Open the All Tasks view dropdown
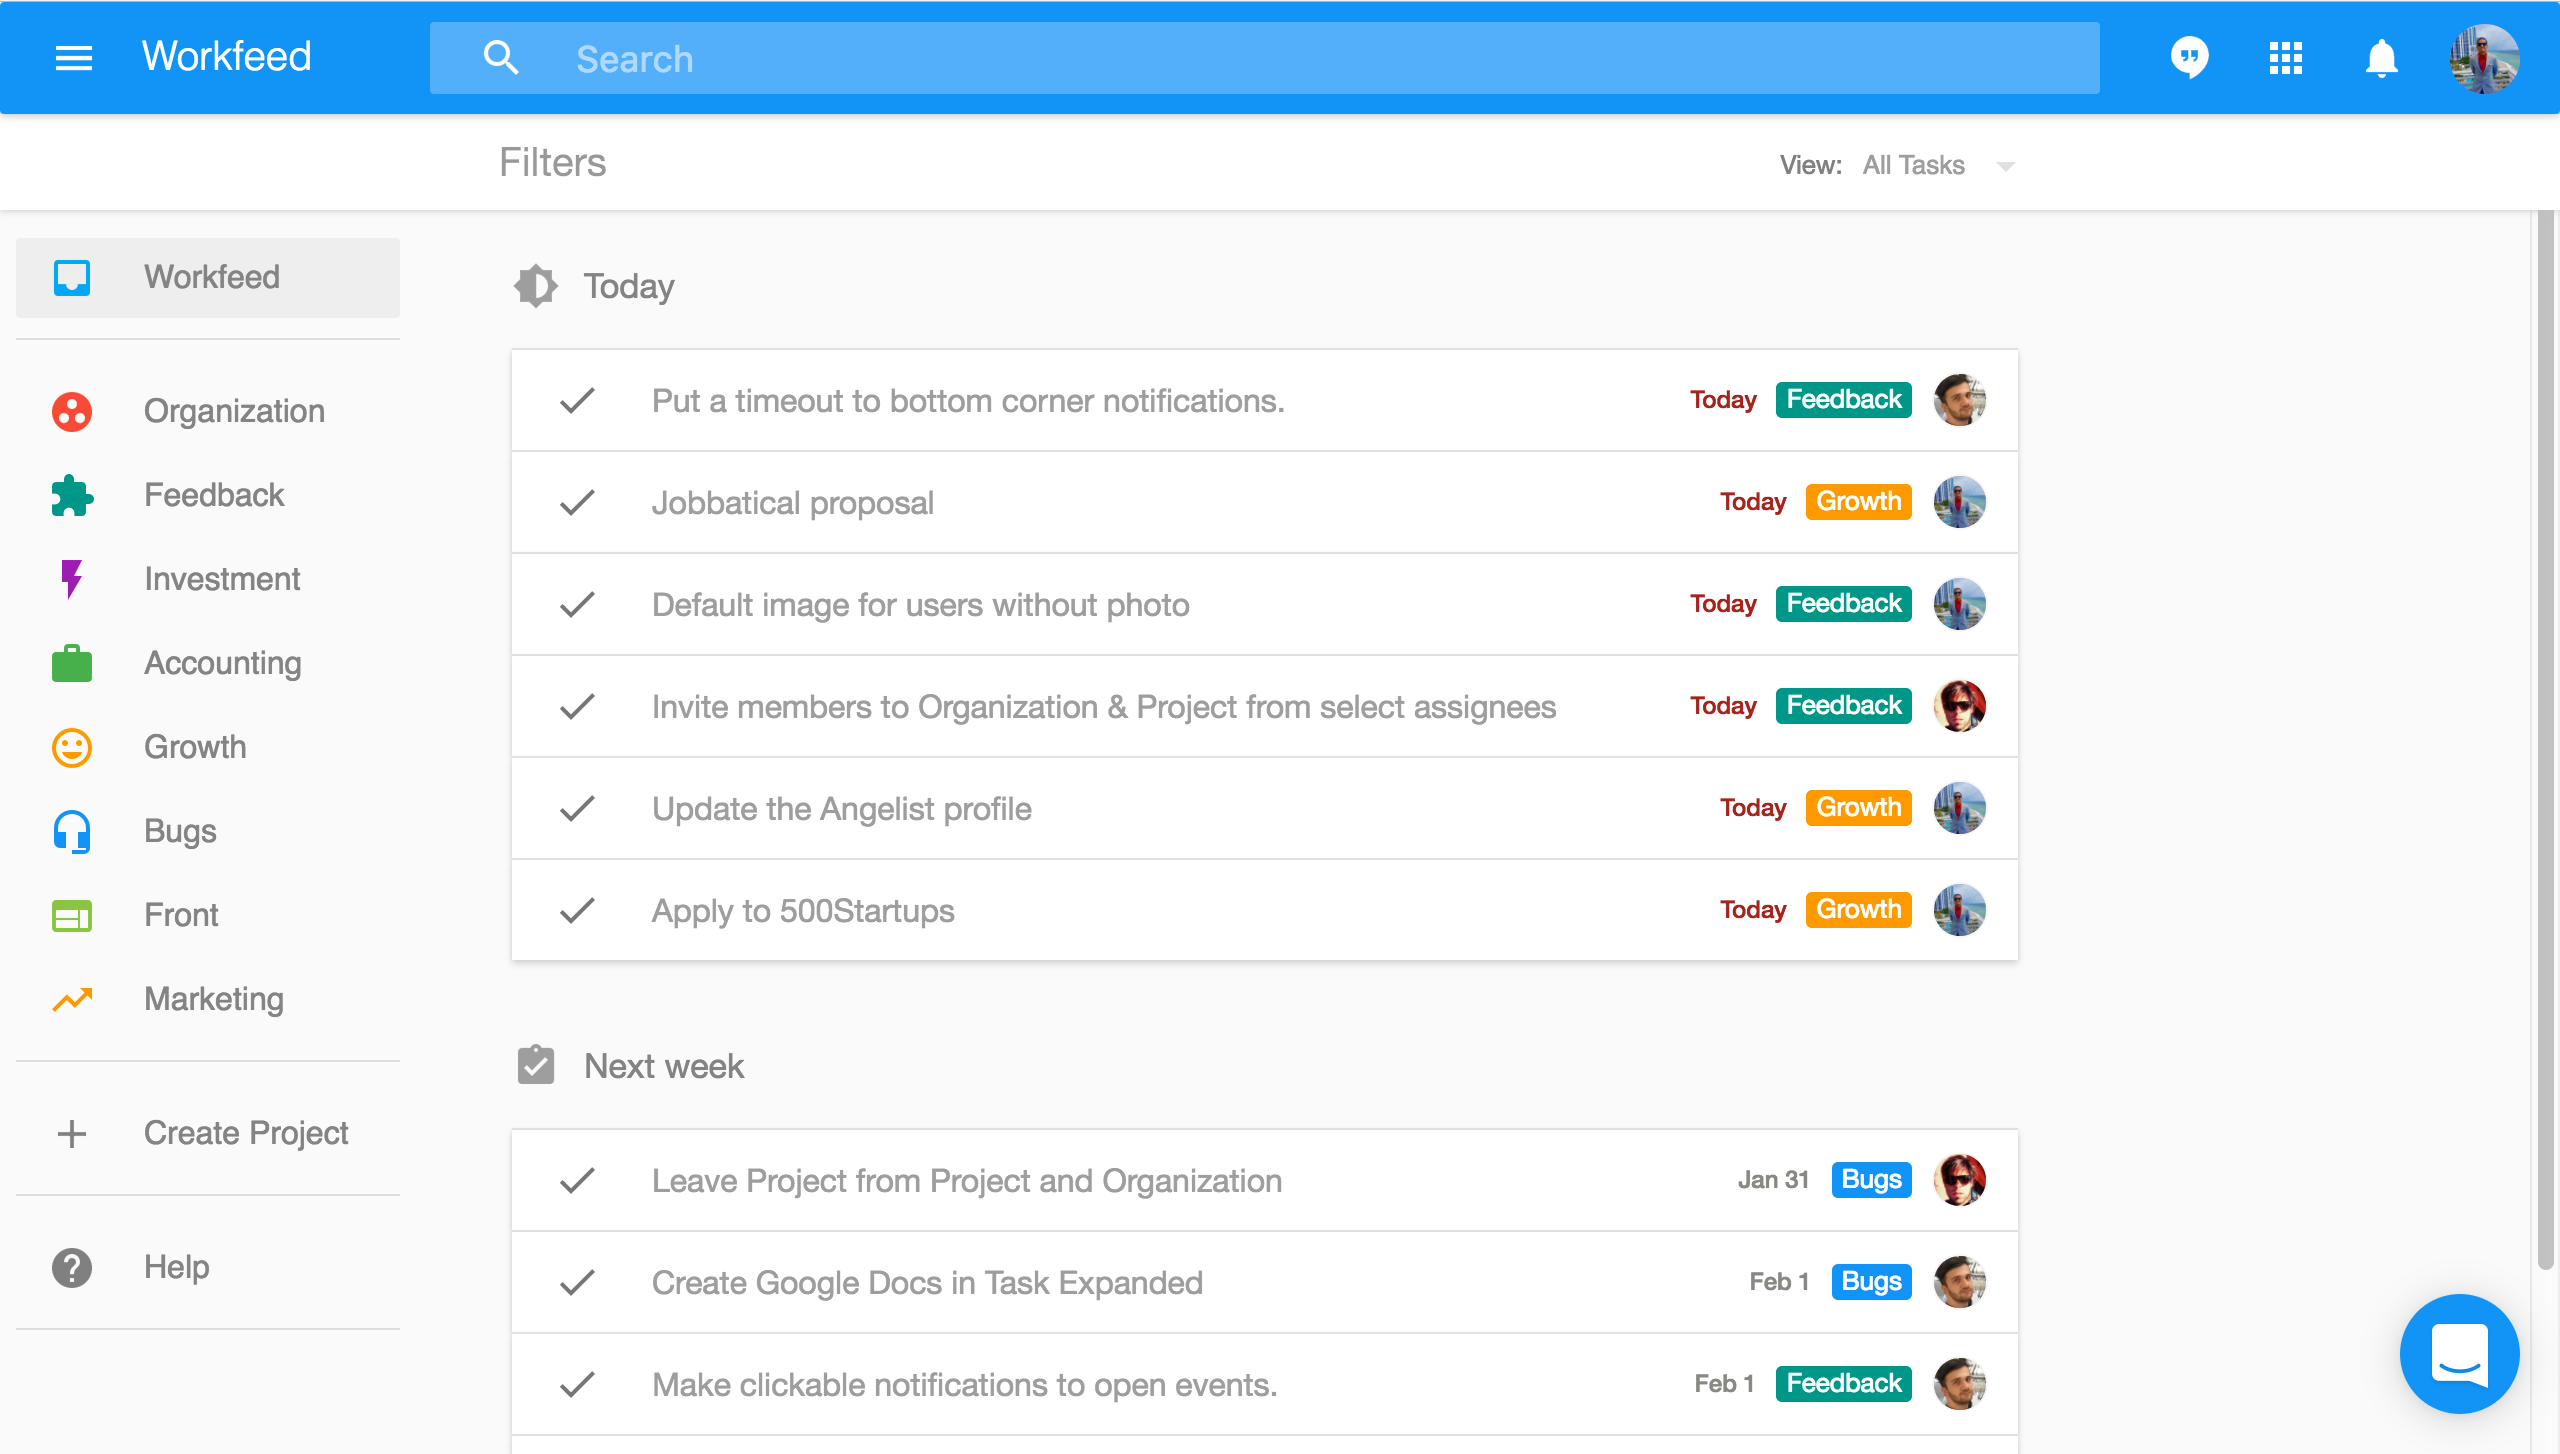 coord(1913,165)
